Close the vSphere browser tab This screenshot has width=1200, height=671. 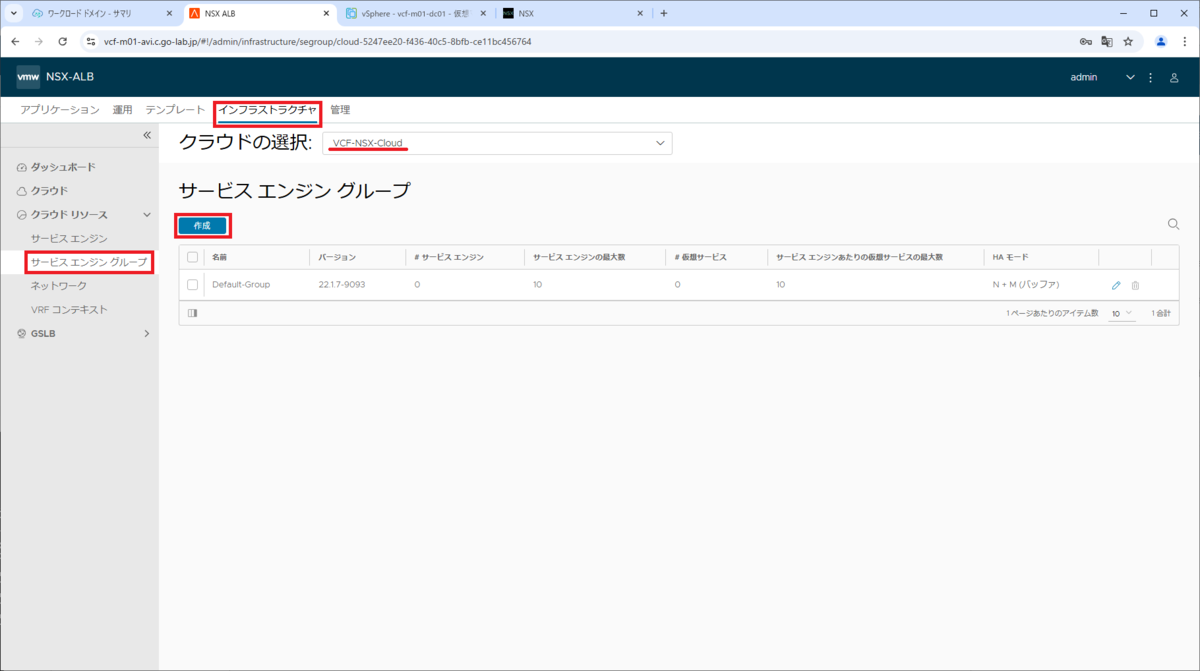483,13
